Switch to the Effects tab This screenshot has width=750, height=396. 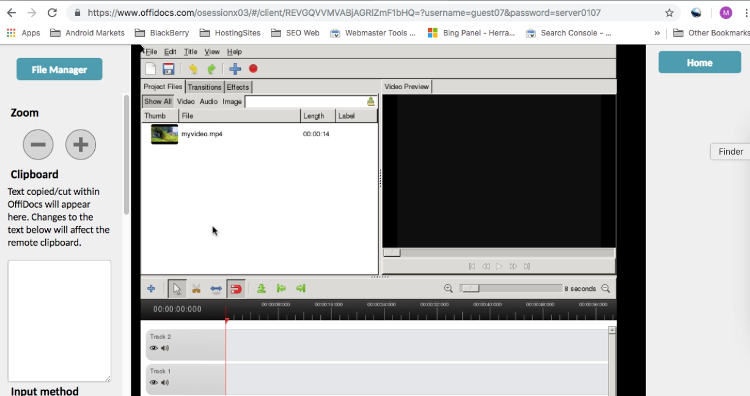pyautogui.click(x=238, y=87)
